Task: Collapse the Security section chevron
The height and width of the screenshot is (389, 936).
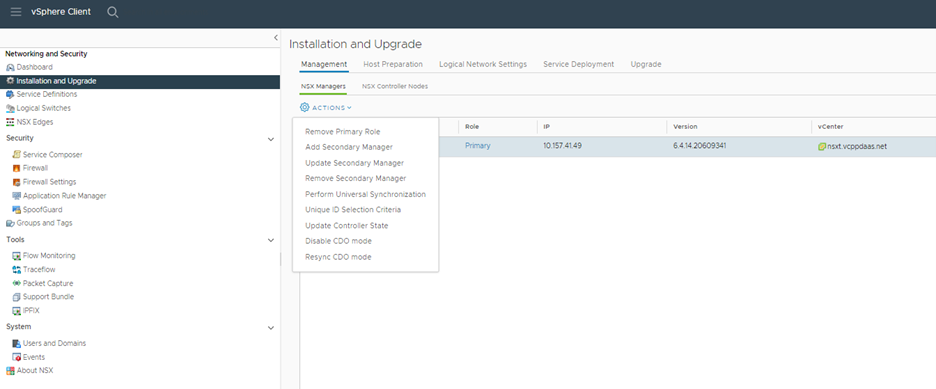Action: pos(270,139)
